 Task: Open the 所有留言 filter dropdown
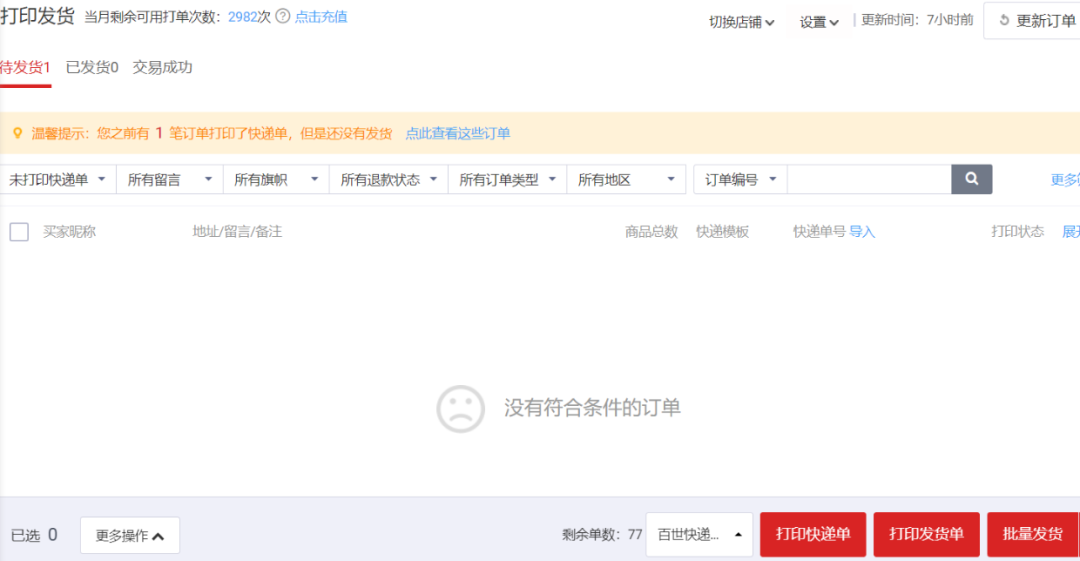169,180
